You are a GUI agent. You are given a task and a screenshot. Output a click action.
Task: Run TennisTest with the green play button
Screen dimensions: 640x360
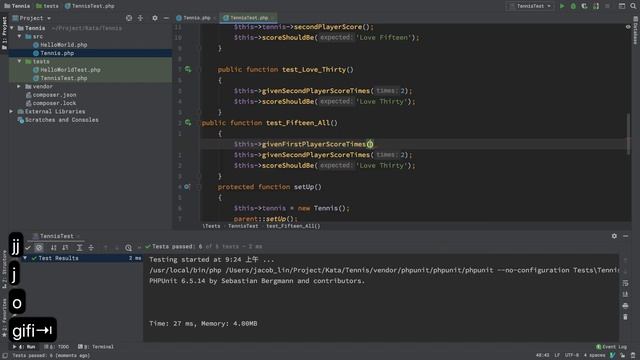(x=562, y=6)
